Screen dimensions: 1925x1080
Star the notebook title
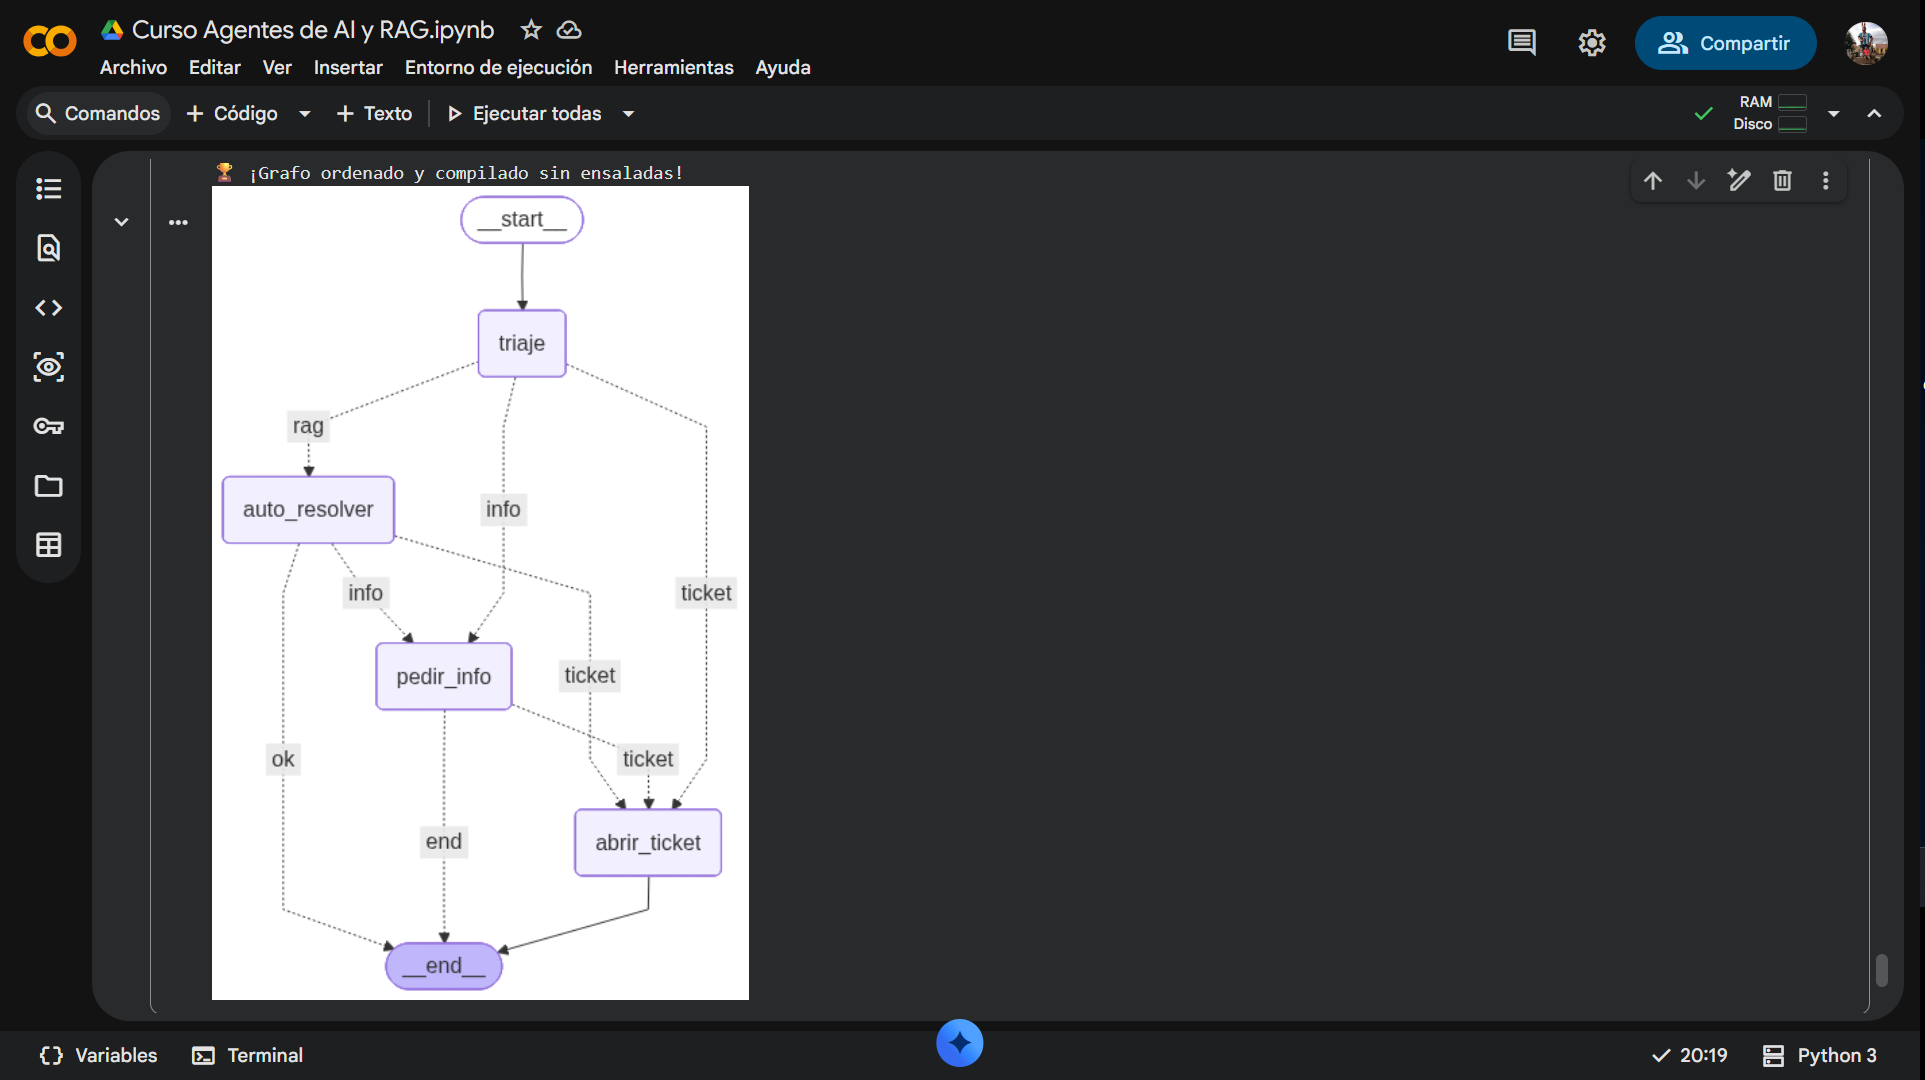pyautogui.click(x=531, y=30)
